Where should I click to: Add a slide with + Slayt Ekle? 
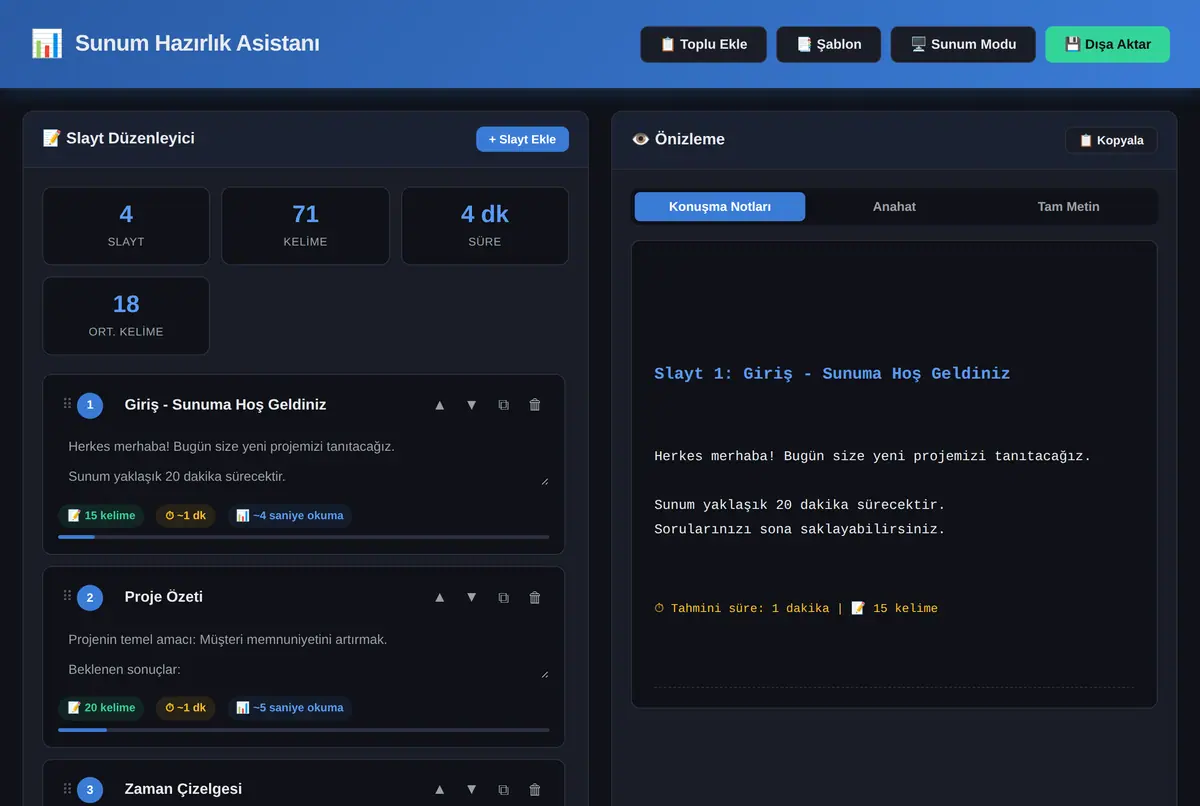pyautogui.click(x=522, y=139)
